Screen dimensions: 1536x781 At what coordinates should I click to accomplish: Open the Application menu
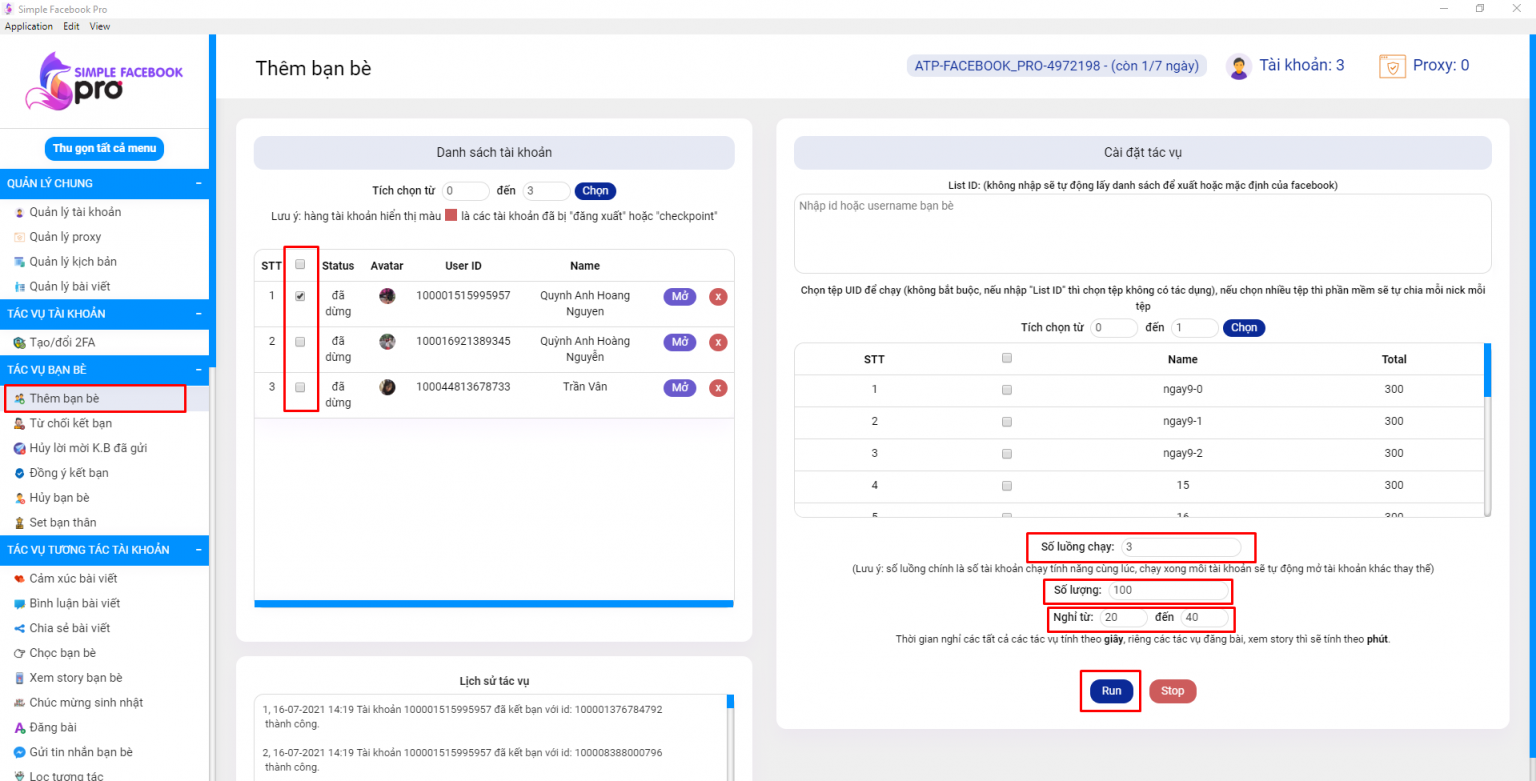pyautogui.click(x=28, y=26)
